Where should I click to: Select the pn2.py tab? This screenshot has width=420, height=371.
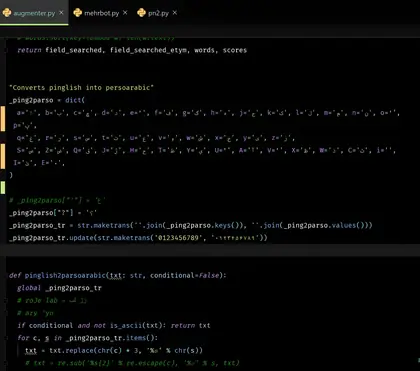[x=158, y=13]
